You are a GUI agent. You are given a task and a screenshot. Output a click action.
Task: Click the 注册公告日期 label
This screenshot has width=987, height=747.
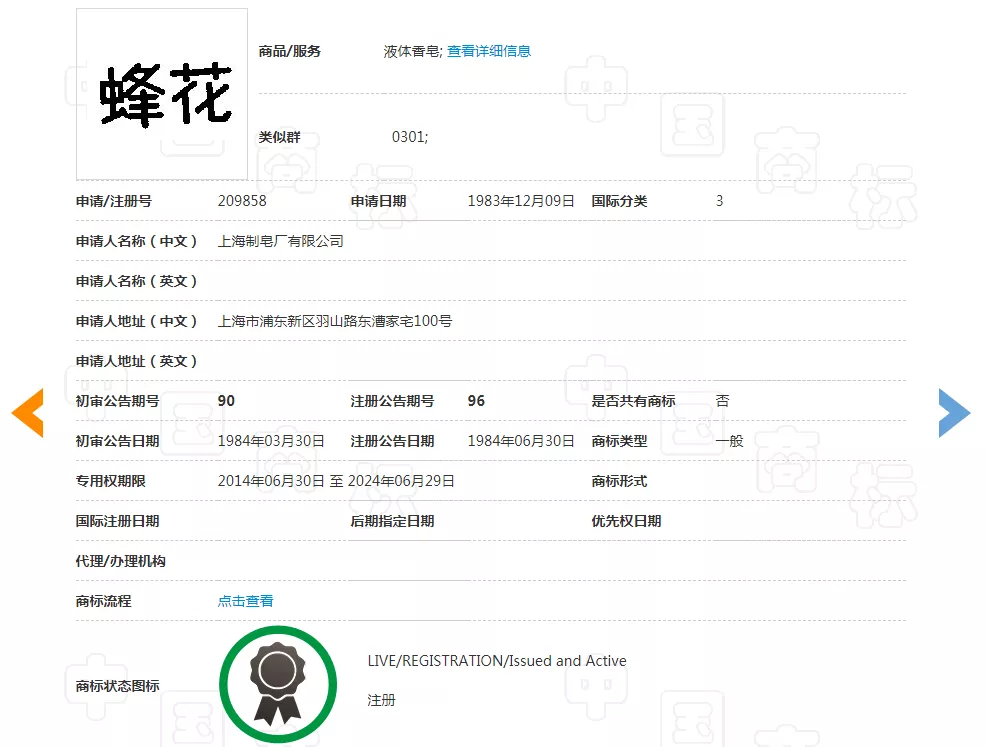(x=392, y=441)
